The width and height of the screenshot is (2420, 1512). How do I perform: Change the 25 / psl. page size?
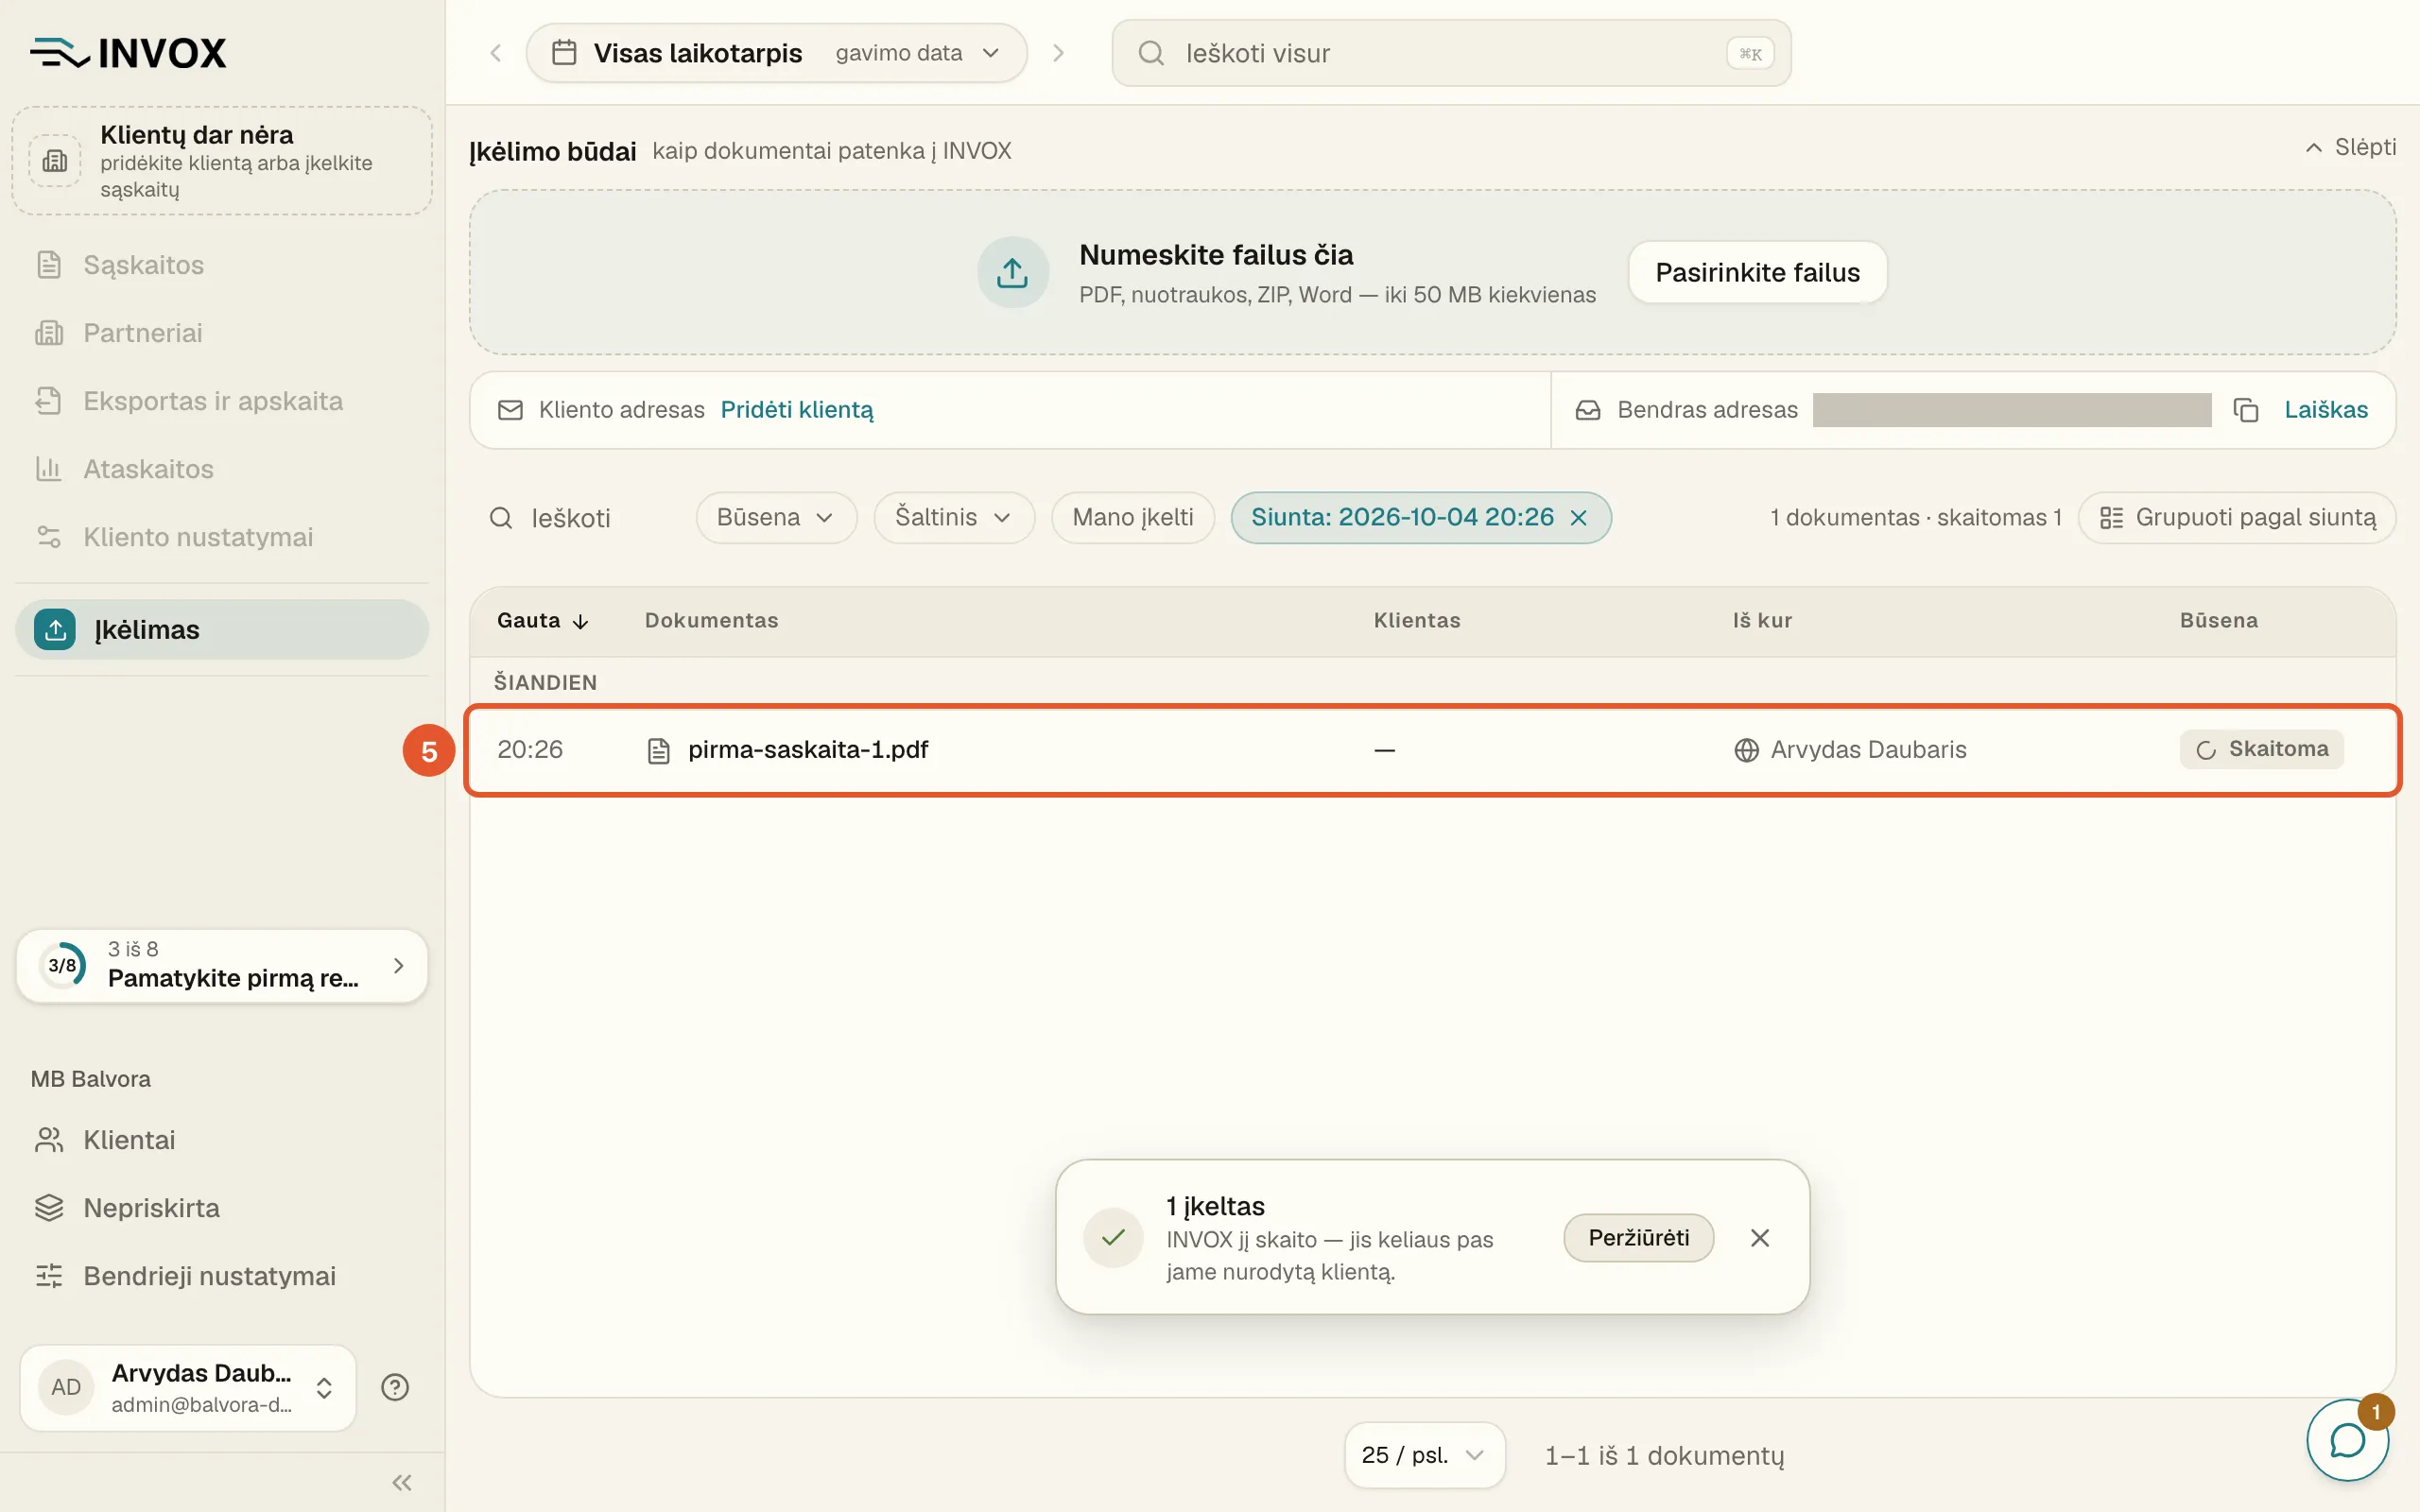[1423, 1455]
